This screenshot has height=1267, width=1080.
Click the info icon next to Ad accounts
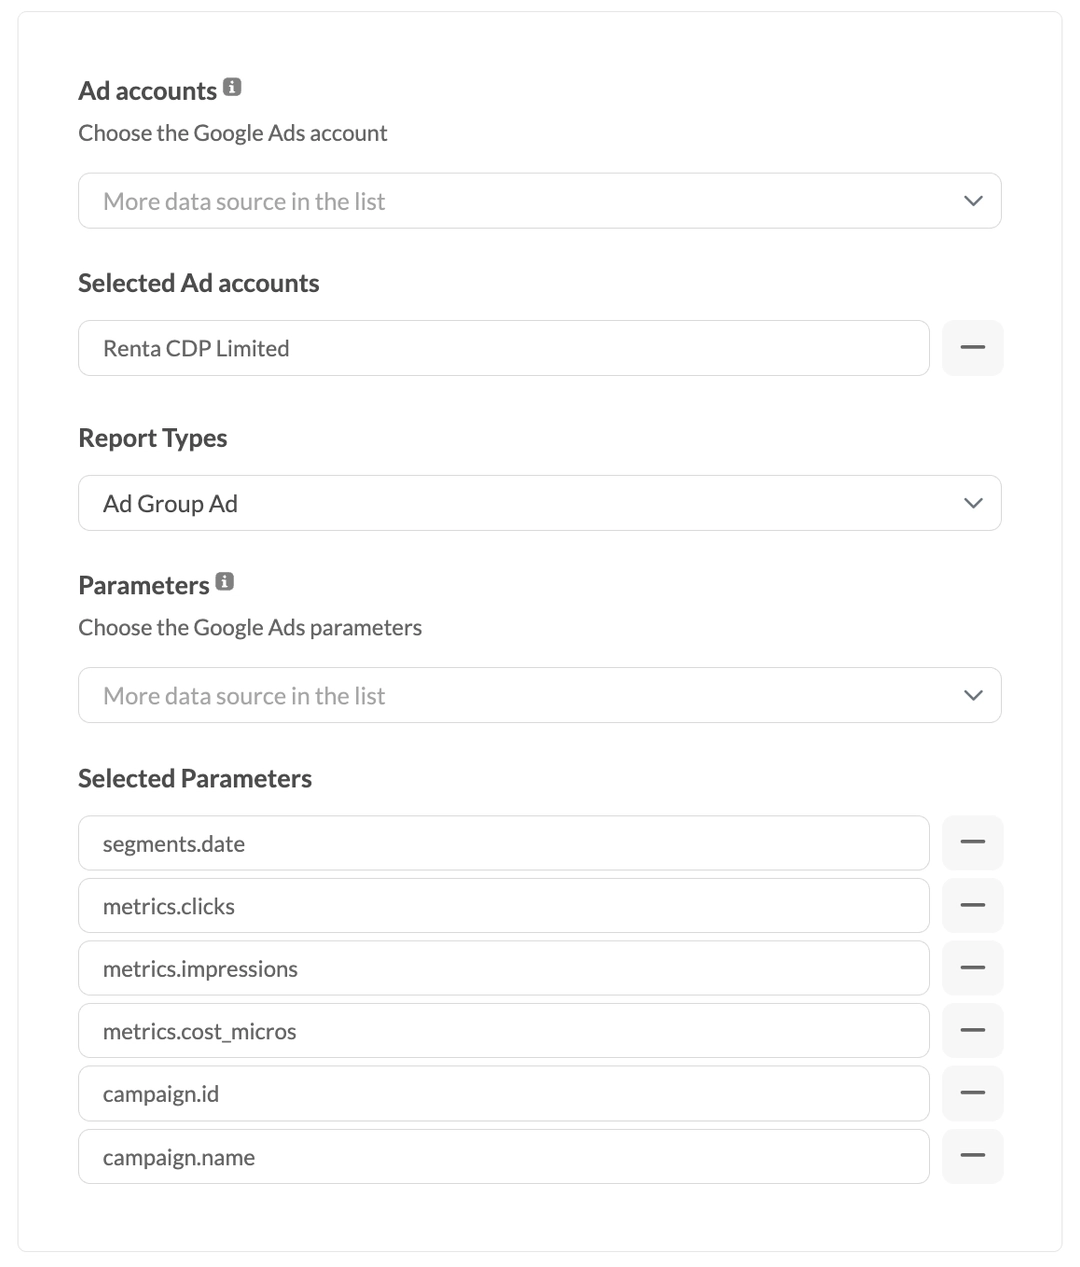coord(233,88)
